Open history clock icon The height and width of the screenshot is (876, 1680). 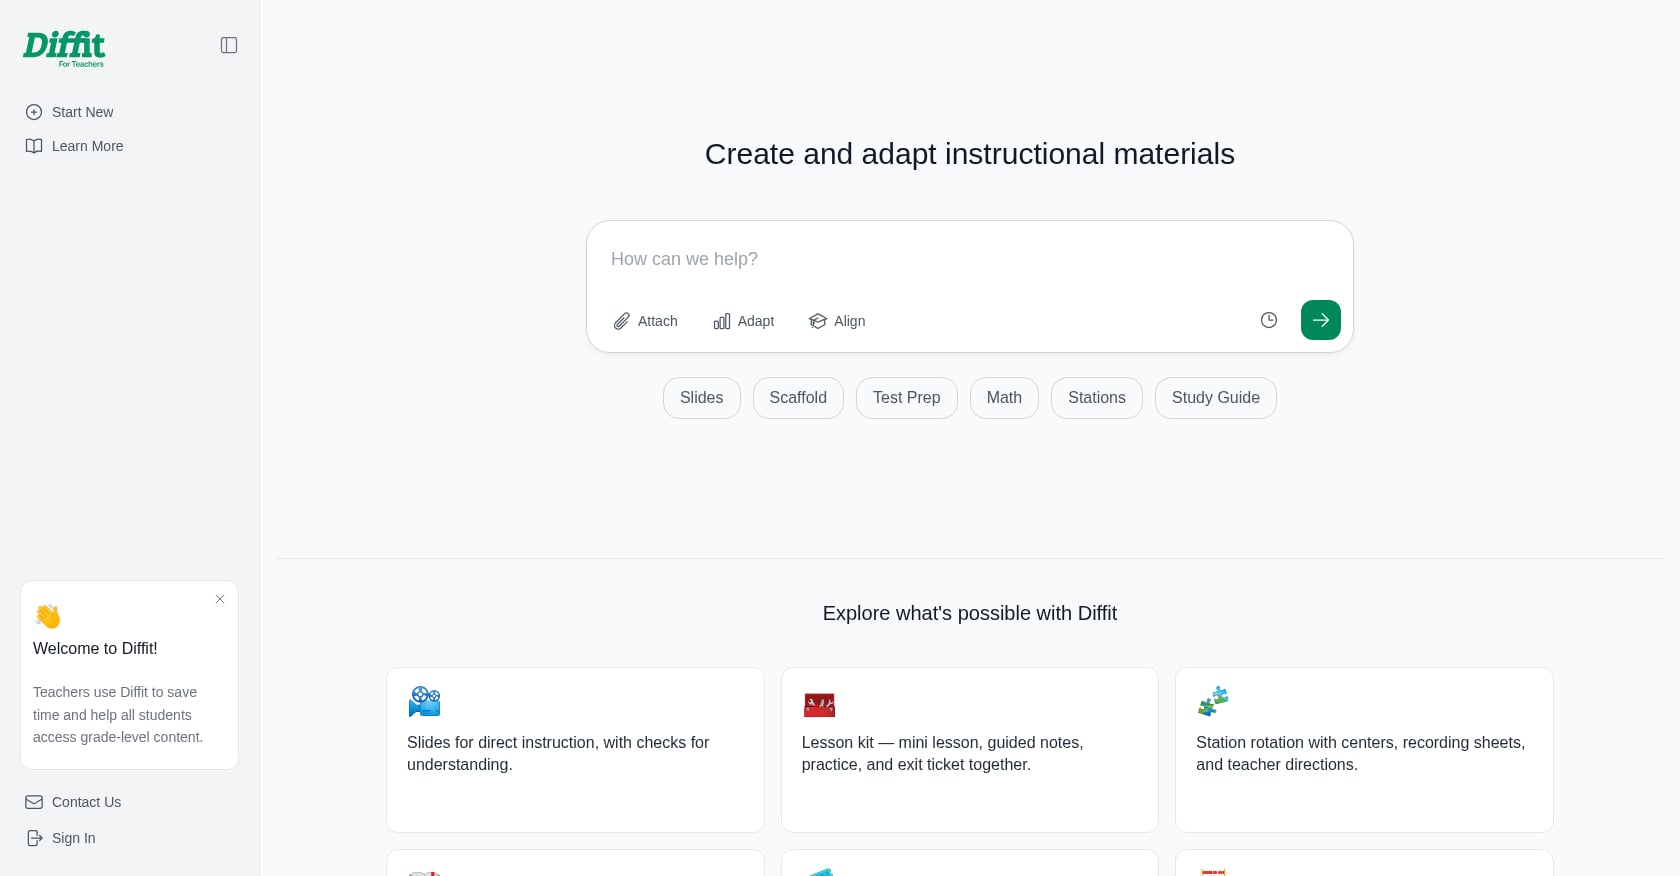(x=1269, y=320)
